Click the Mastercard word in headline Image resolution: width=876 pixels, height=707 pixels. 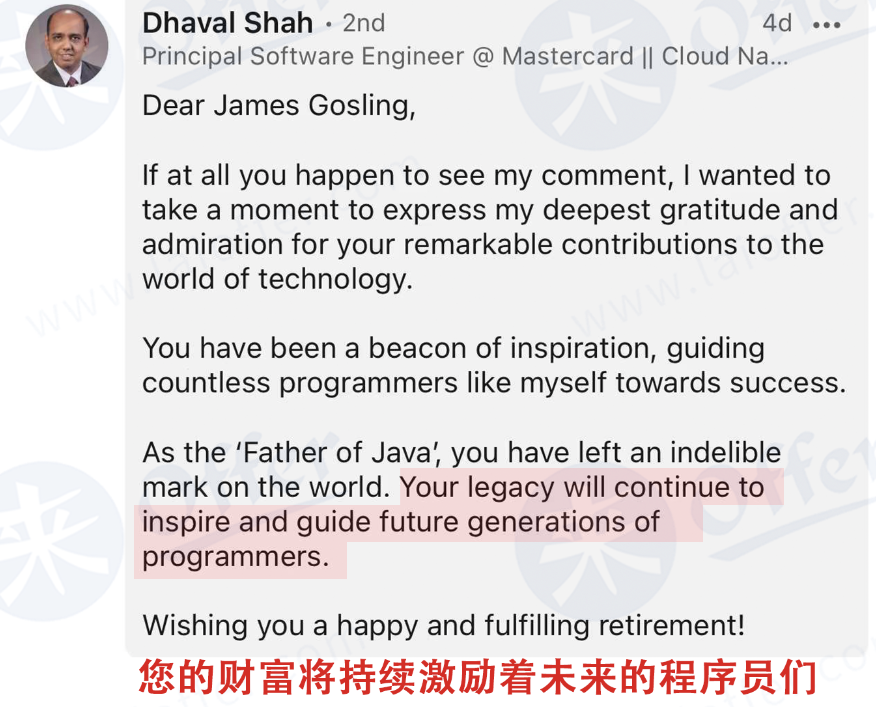[568, 56]
